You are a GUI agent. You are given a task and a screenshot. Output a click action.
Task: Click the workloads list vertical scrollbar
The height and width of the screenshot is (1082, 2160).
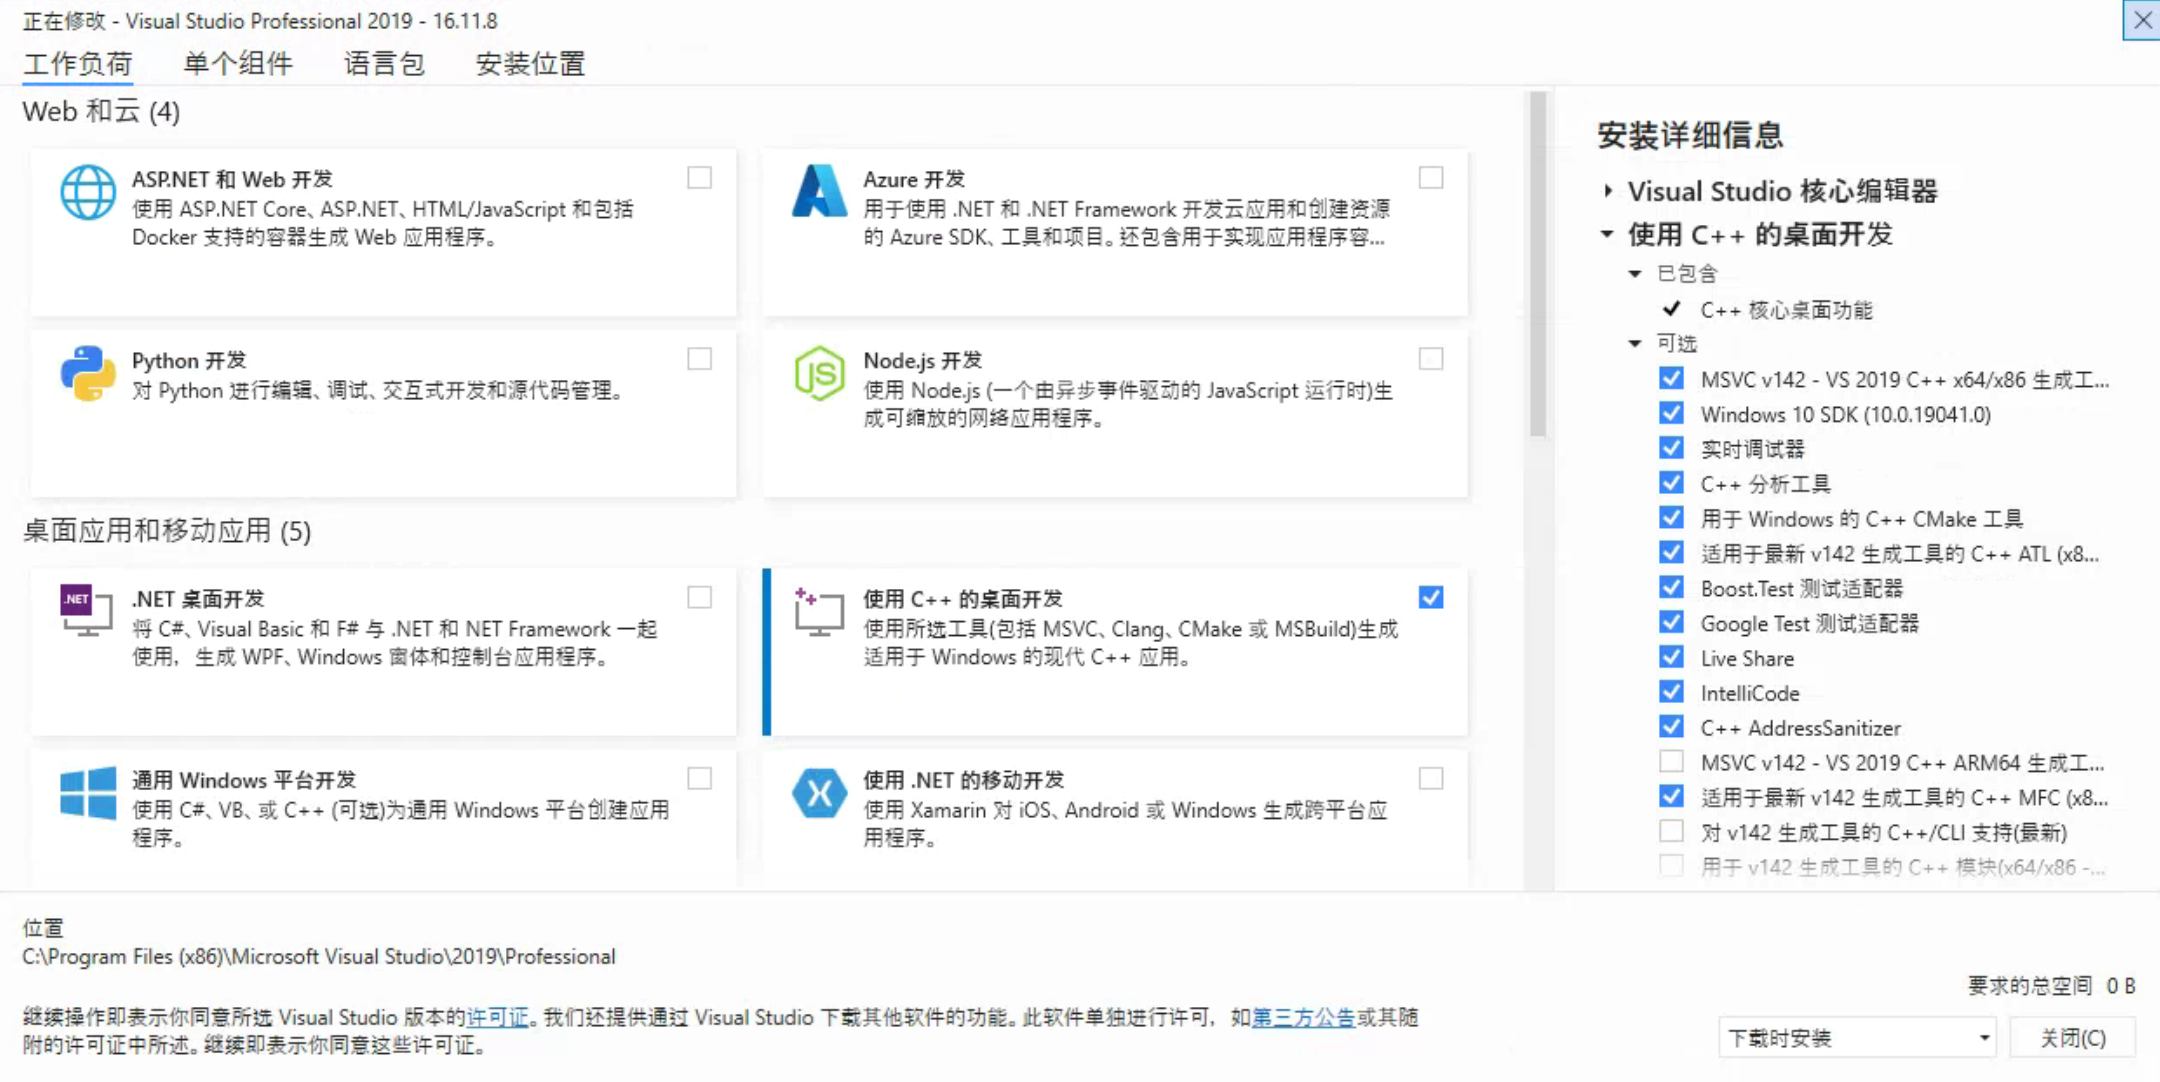pyautogui.click(x=1538, y=265)
